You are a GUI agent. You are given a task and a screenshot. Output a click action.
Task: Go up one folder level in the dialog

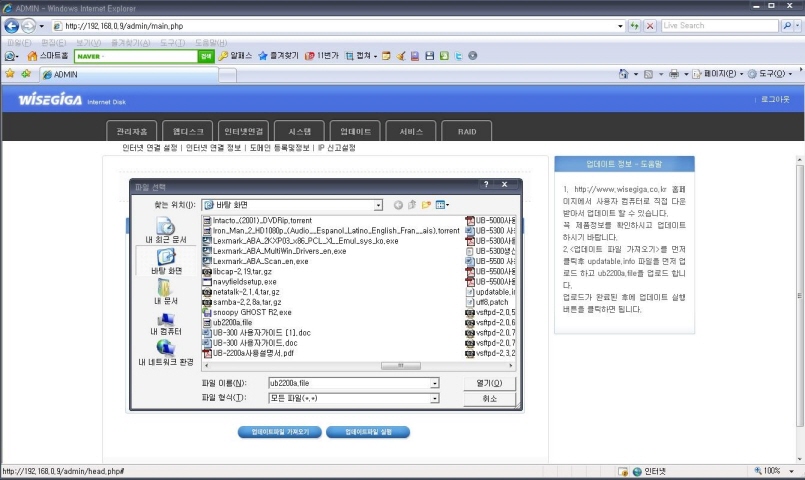pyautogui.click(x=412, y=205)
